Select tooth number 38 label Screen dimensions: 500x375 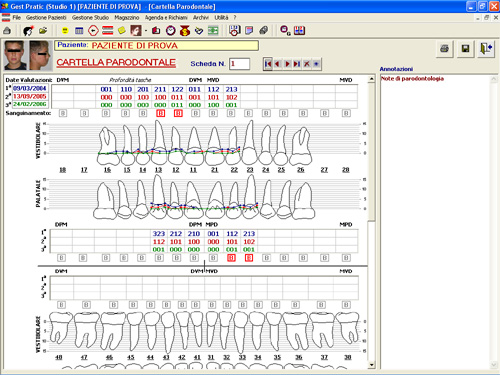(x=347, y=357)
